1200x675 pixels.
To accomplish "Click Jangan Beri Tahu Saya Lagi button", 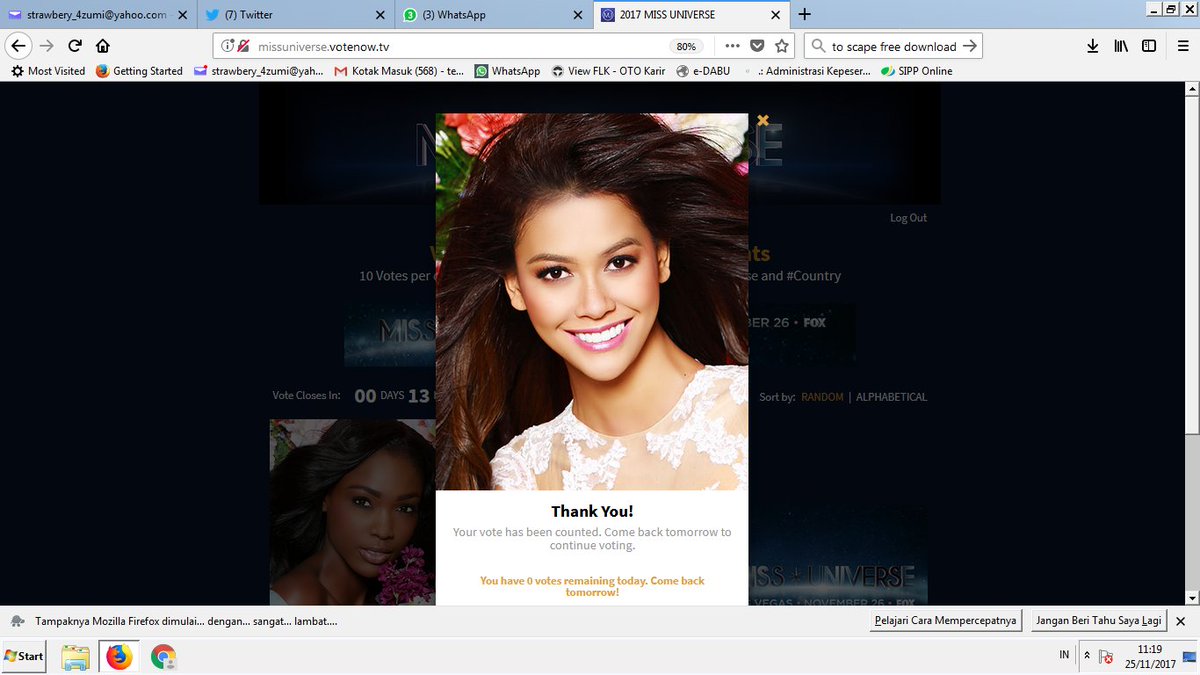I will pyautogui.click(x=1100, y=621).
